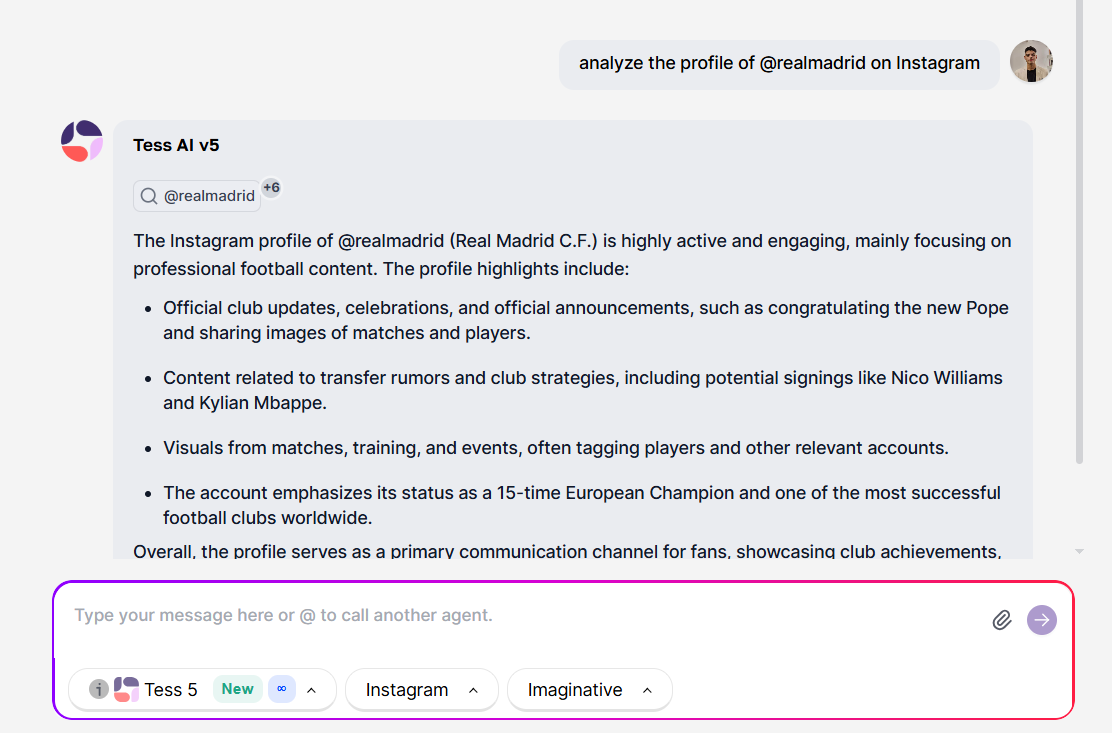Image resolution: width=1112 pixels, height=733 pixels.
Task: Click the paperclip attachment icon
Action: point(1001,620)
